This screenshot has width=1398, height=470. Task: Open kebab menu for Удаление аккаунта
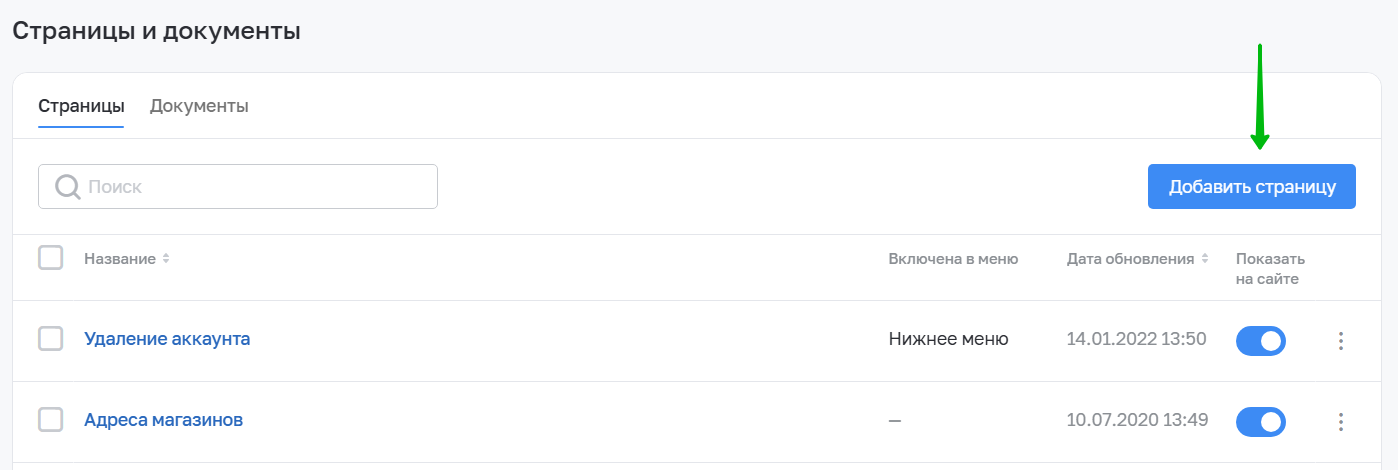1341,341
